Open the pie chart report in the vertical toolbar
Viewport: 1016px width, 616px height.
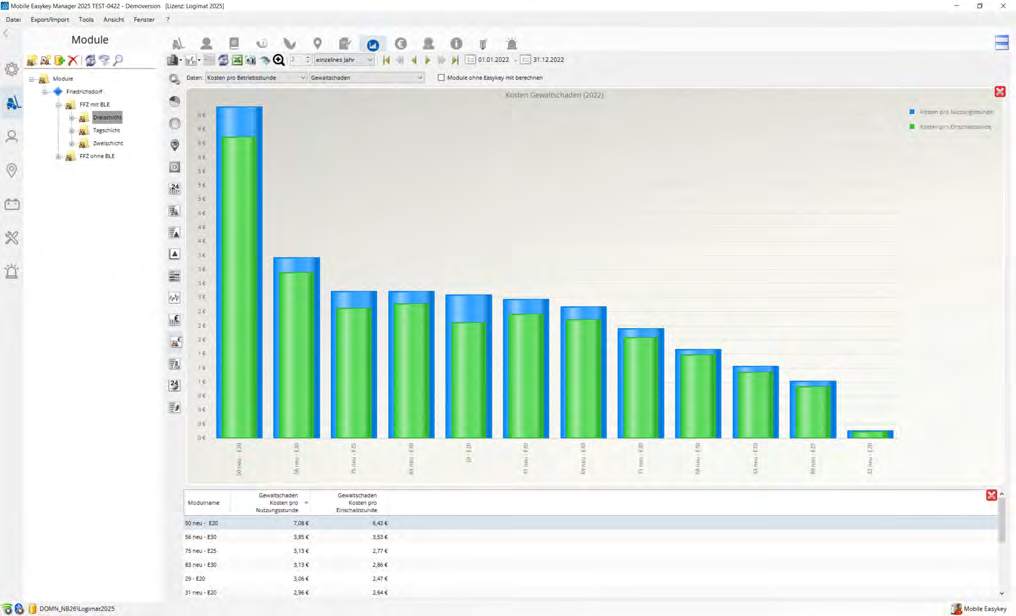(174, 101)
